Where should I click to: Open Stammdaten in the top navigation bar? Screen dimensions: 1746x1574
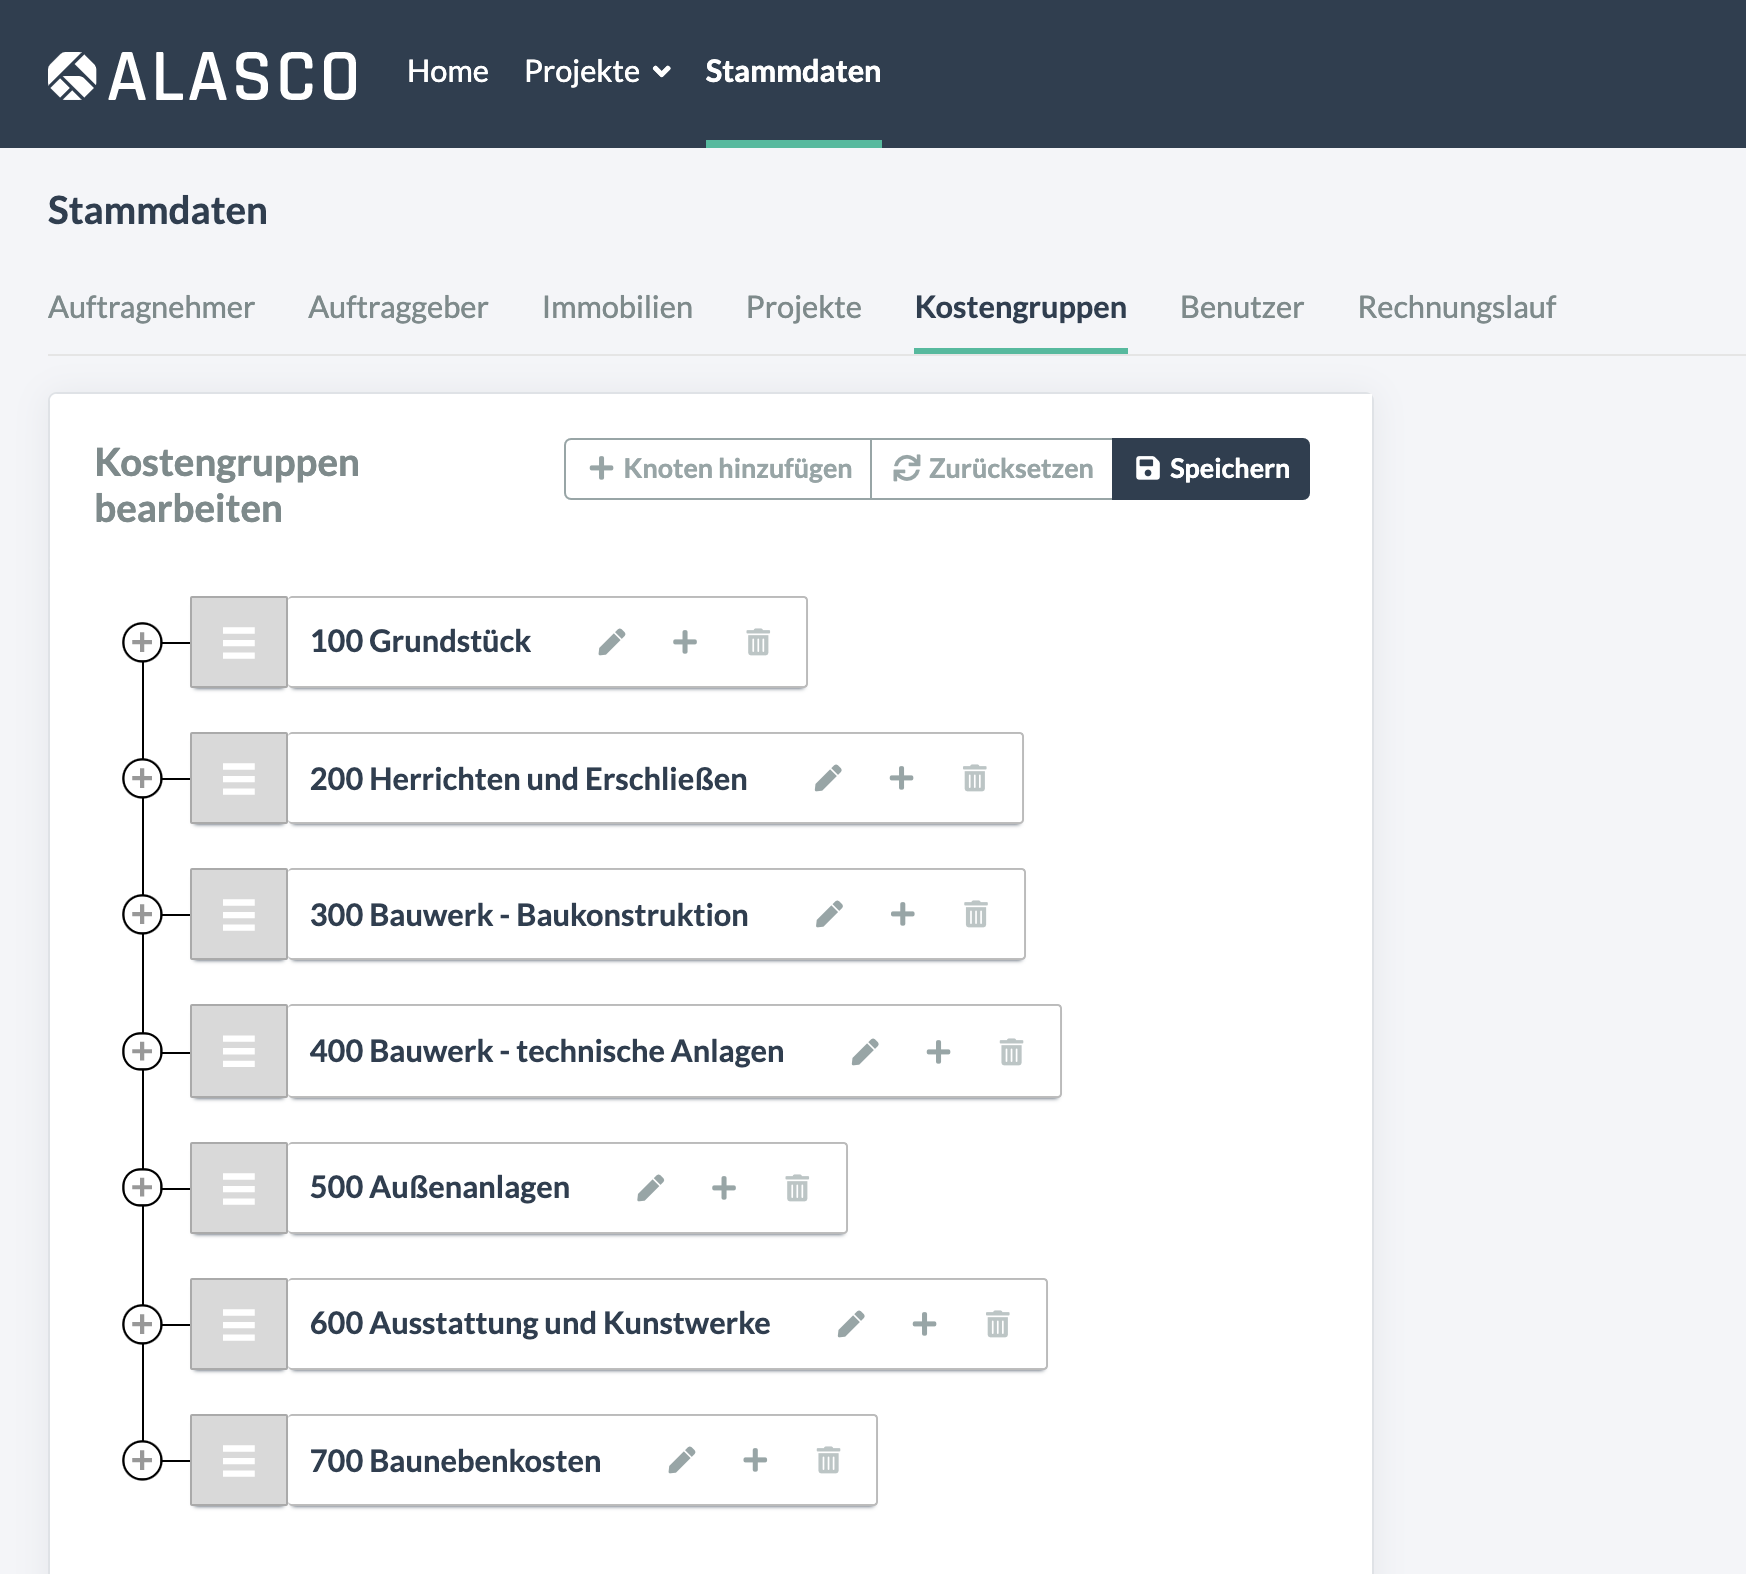pyautogui.click(x=793, y=72)
